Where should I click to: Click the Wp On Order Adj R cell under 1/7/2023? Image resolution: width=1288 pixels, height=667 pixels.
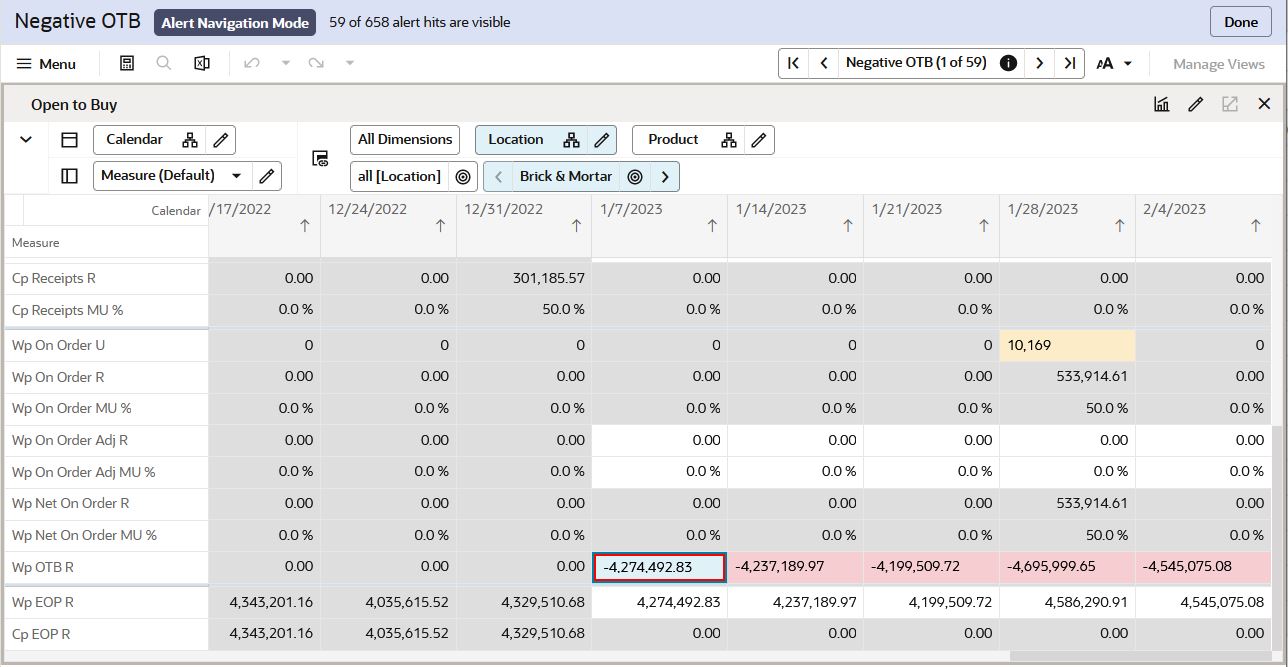pos(660,440)
